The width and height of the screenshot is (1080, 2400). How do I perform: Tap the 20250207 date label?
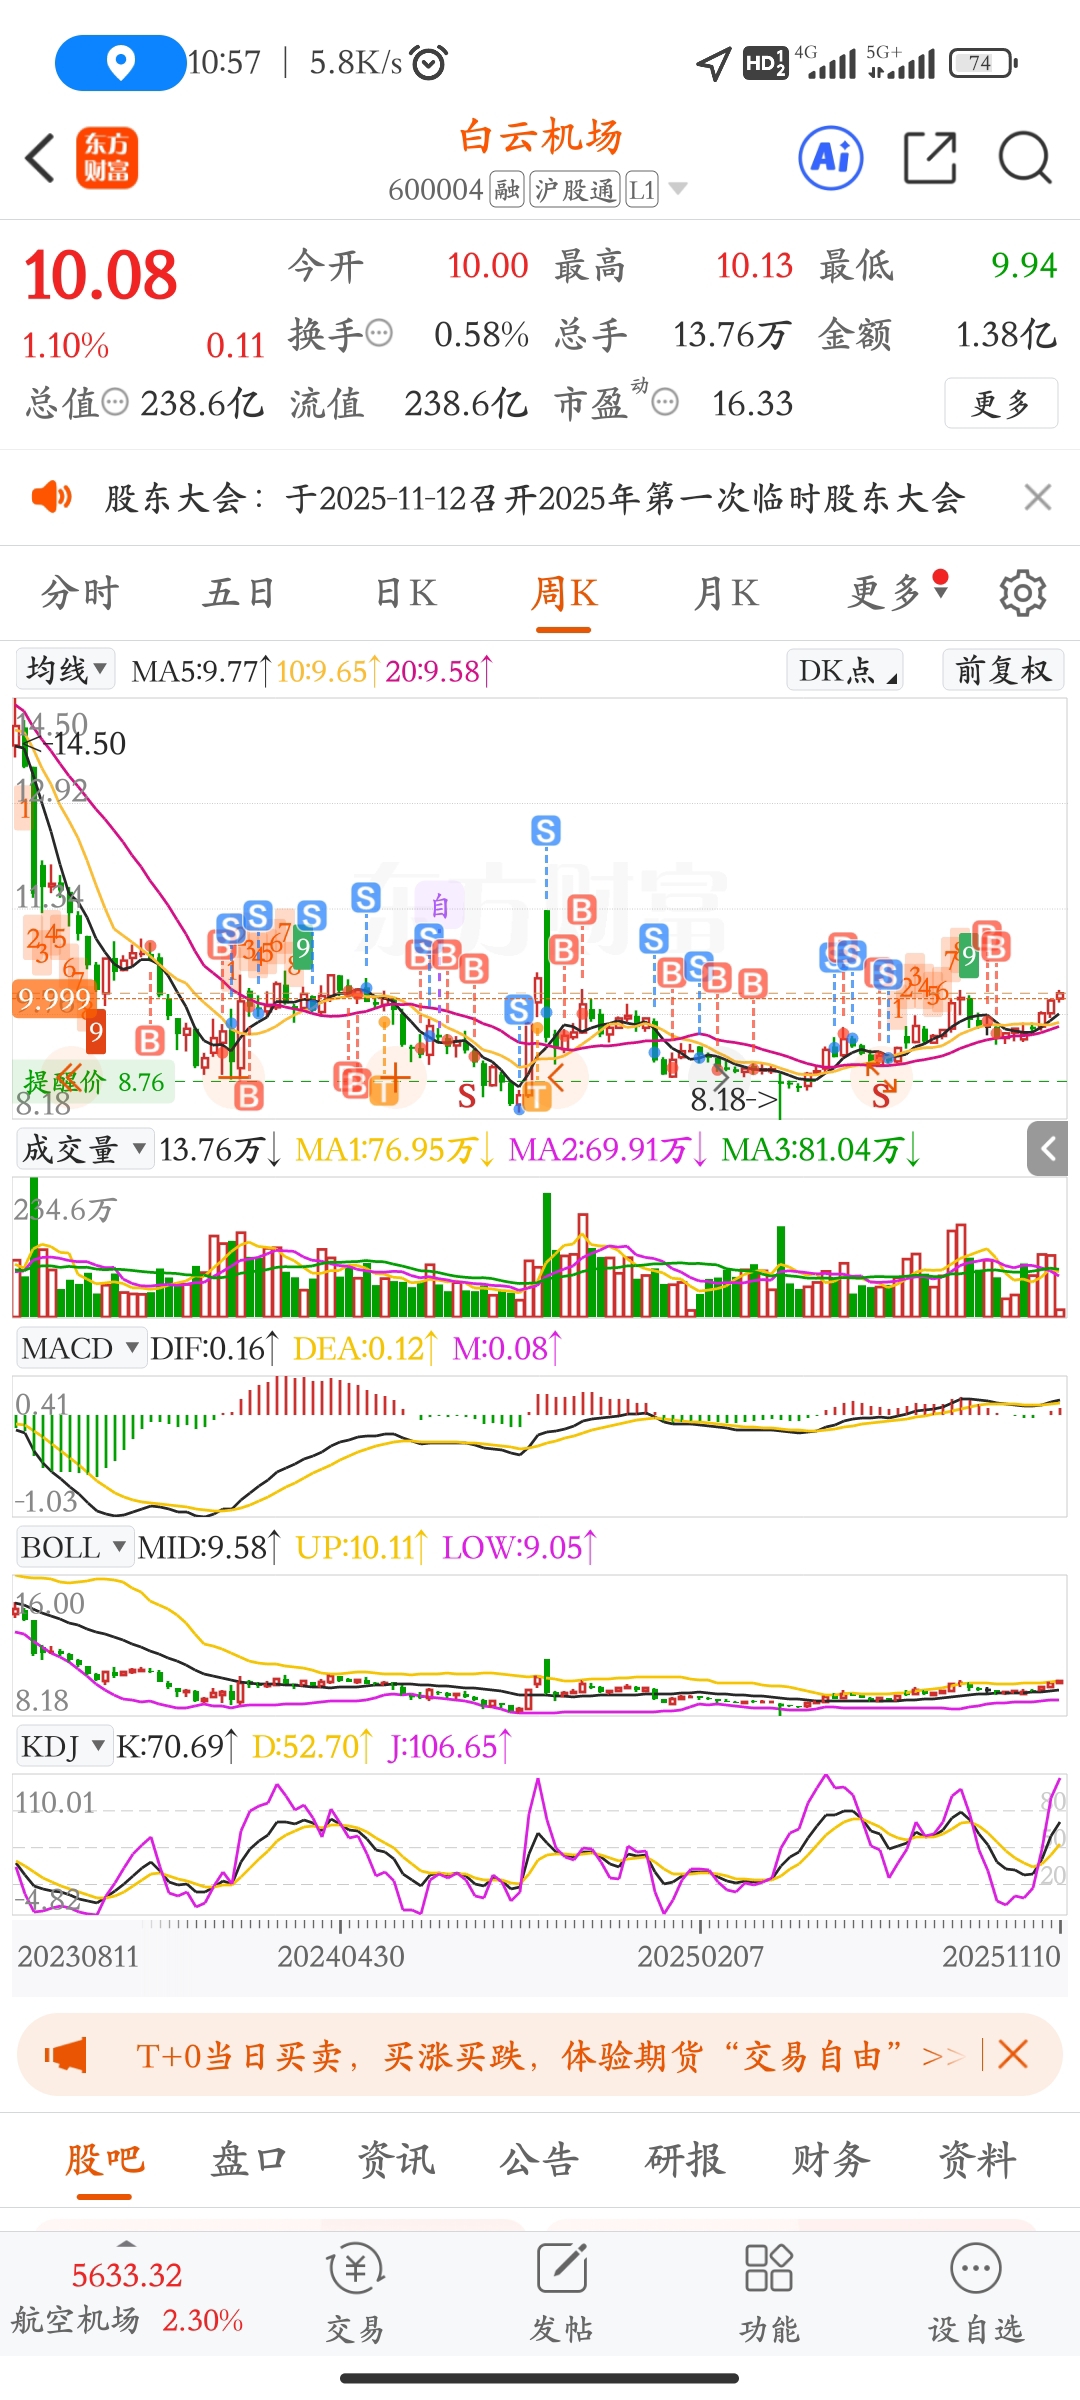(700, 1955)
